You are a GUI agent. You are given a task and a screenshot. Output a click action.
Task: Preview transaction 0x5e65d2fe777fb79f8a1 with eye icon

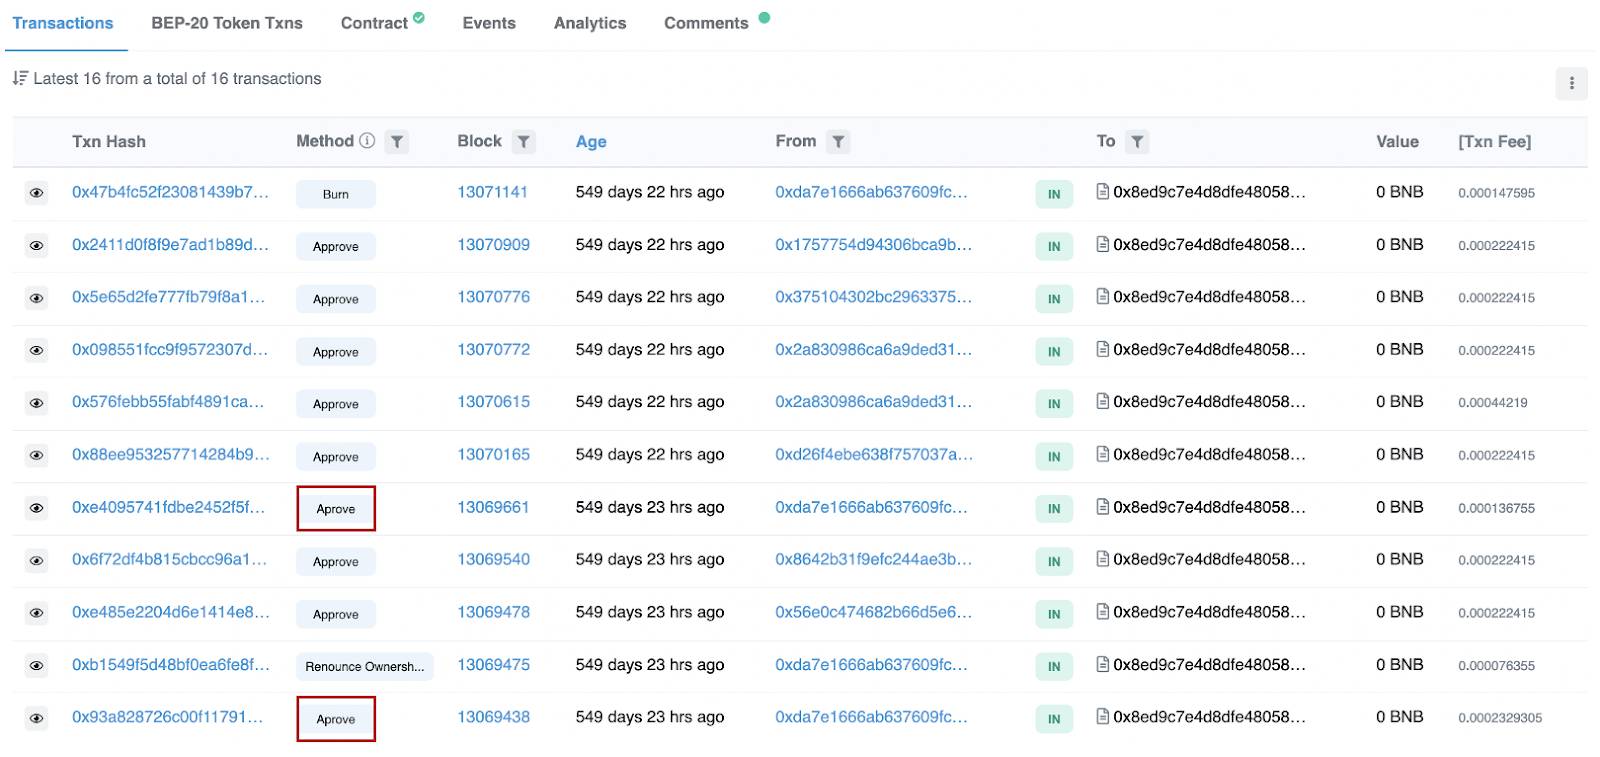(36, 298)
